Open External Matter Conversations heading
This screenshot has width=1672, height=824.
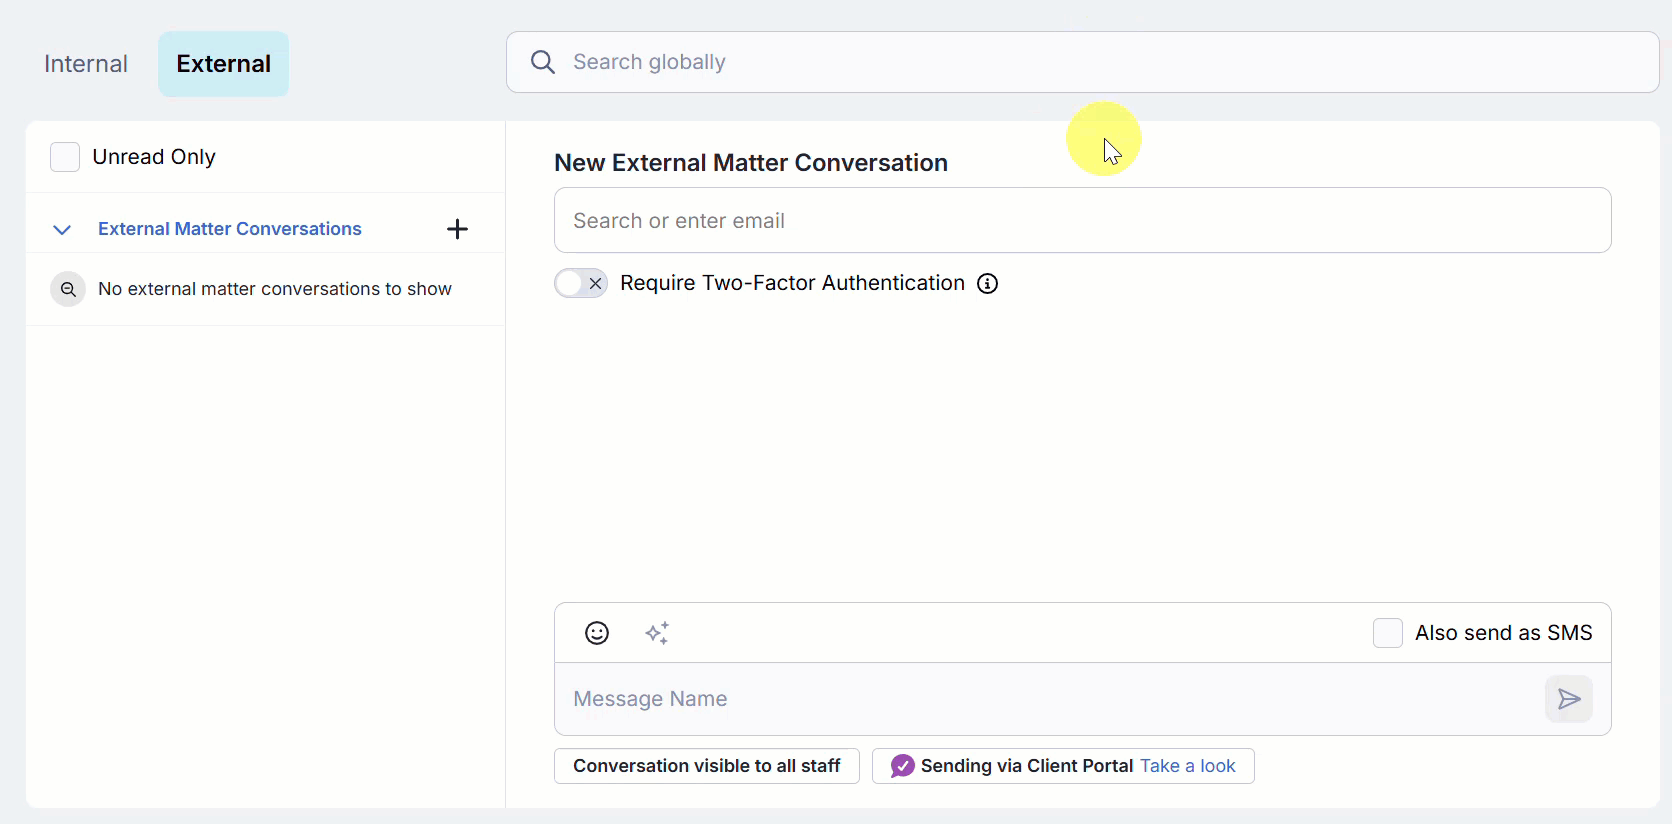click(x=230, y=229)
